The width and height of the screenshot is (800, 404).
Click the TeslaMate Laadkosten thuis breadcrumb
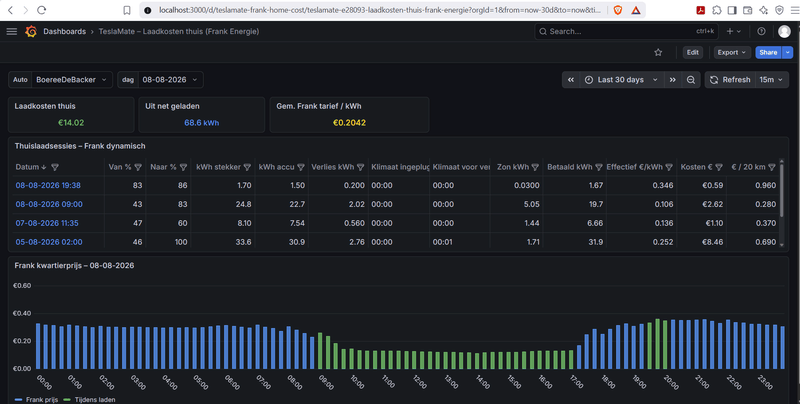pos(179,32)
